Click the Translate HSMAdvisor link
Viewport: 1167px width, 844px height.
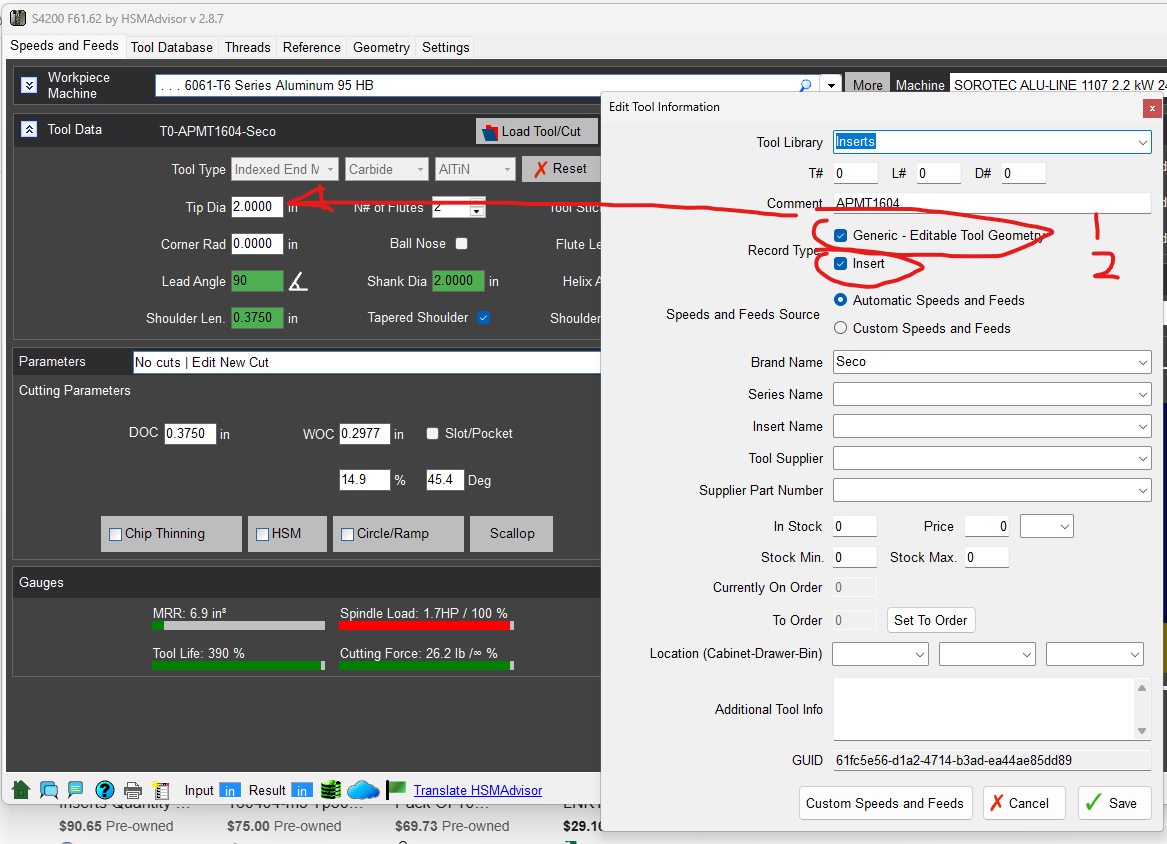tap(477, 790)
